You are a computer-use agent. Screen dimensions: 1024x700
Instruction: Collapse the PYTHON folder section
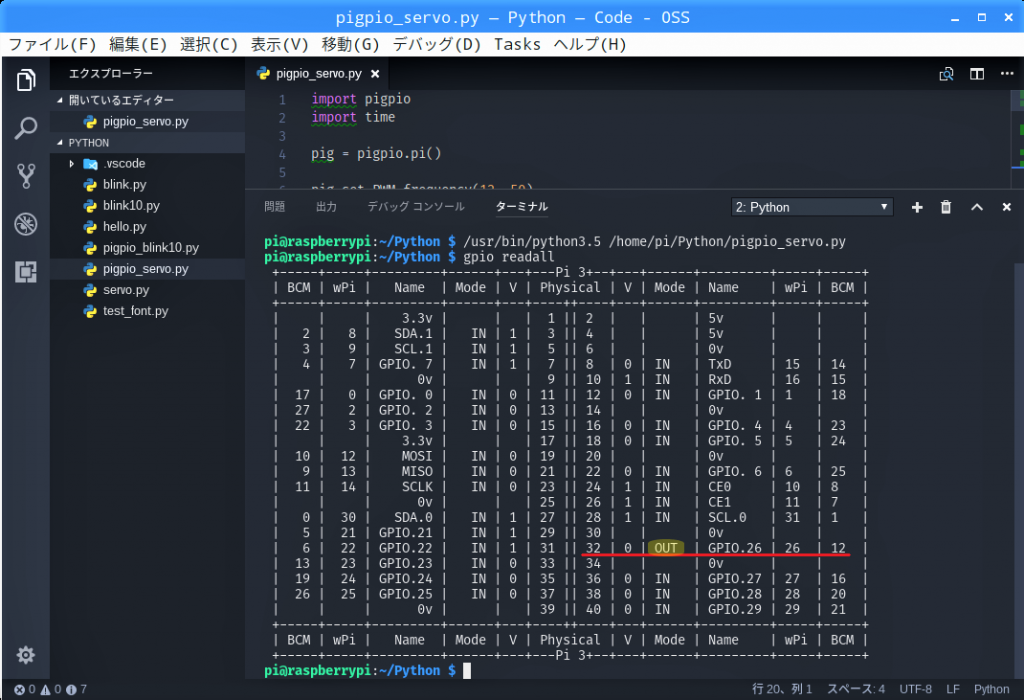(x=89, y=143)
